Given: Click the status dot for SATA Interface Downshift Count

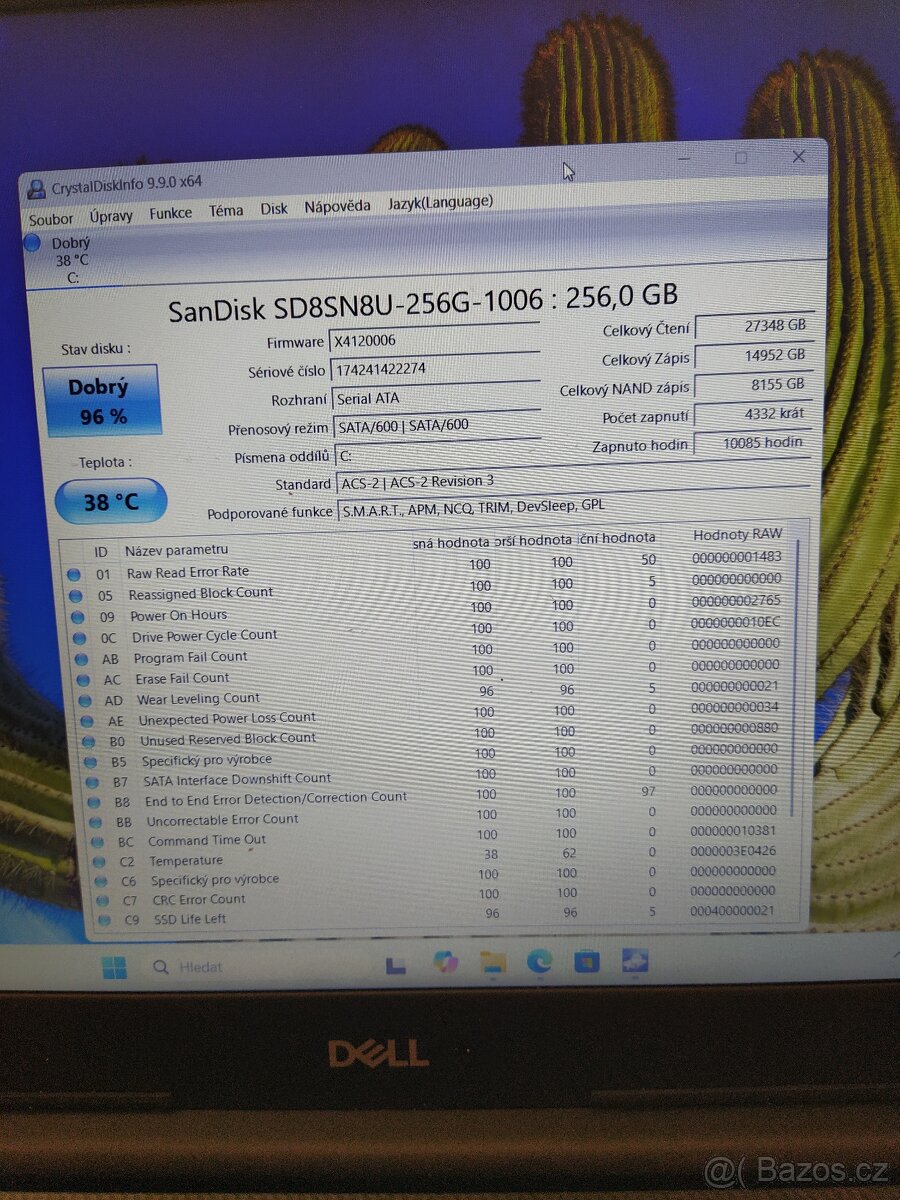Looking at the screenshot, I should pos(90,782).
